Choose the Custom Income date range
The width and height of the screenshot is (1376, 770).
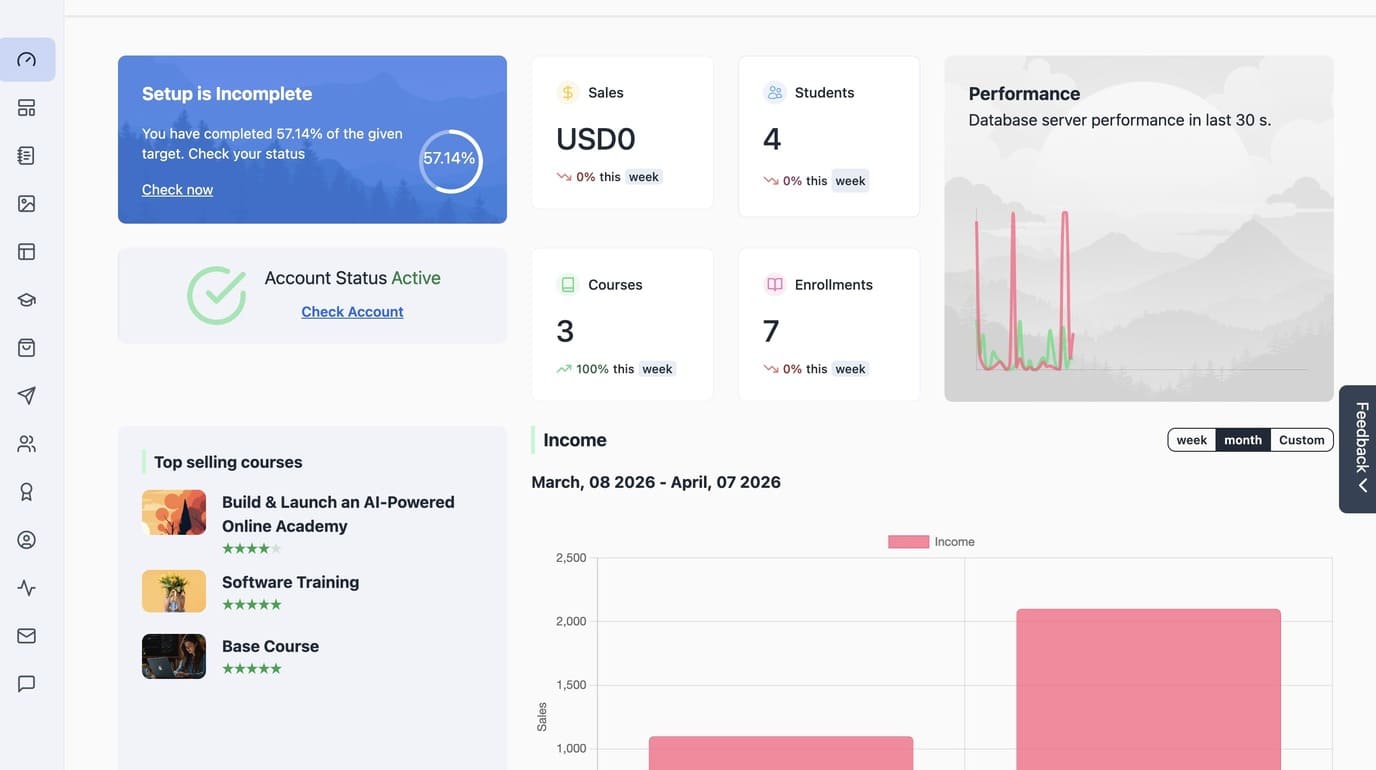[x=1302, y=440]
